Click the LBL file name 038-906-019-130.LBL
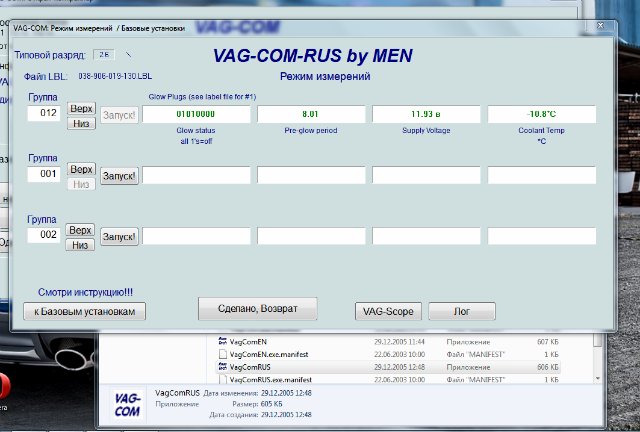The height and width of the screenshot is (432, 640). tap(115, 76)
